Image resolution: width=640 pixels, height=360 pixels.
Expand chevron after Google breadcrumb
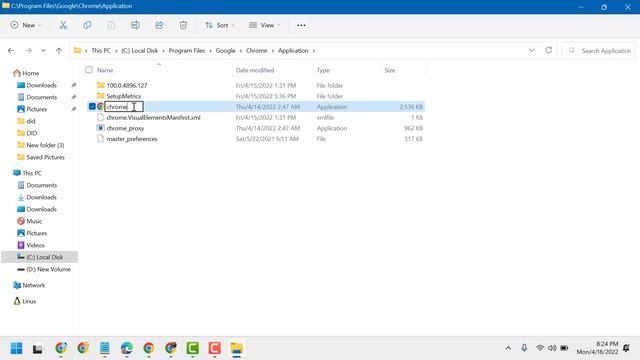pyautogui.click(x=241, y=51)
